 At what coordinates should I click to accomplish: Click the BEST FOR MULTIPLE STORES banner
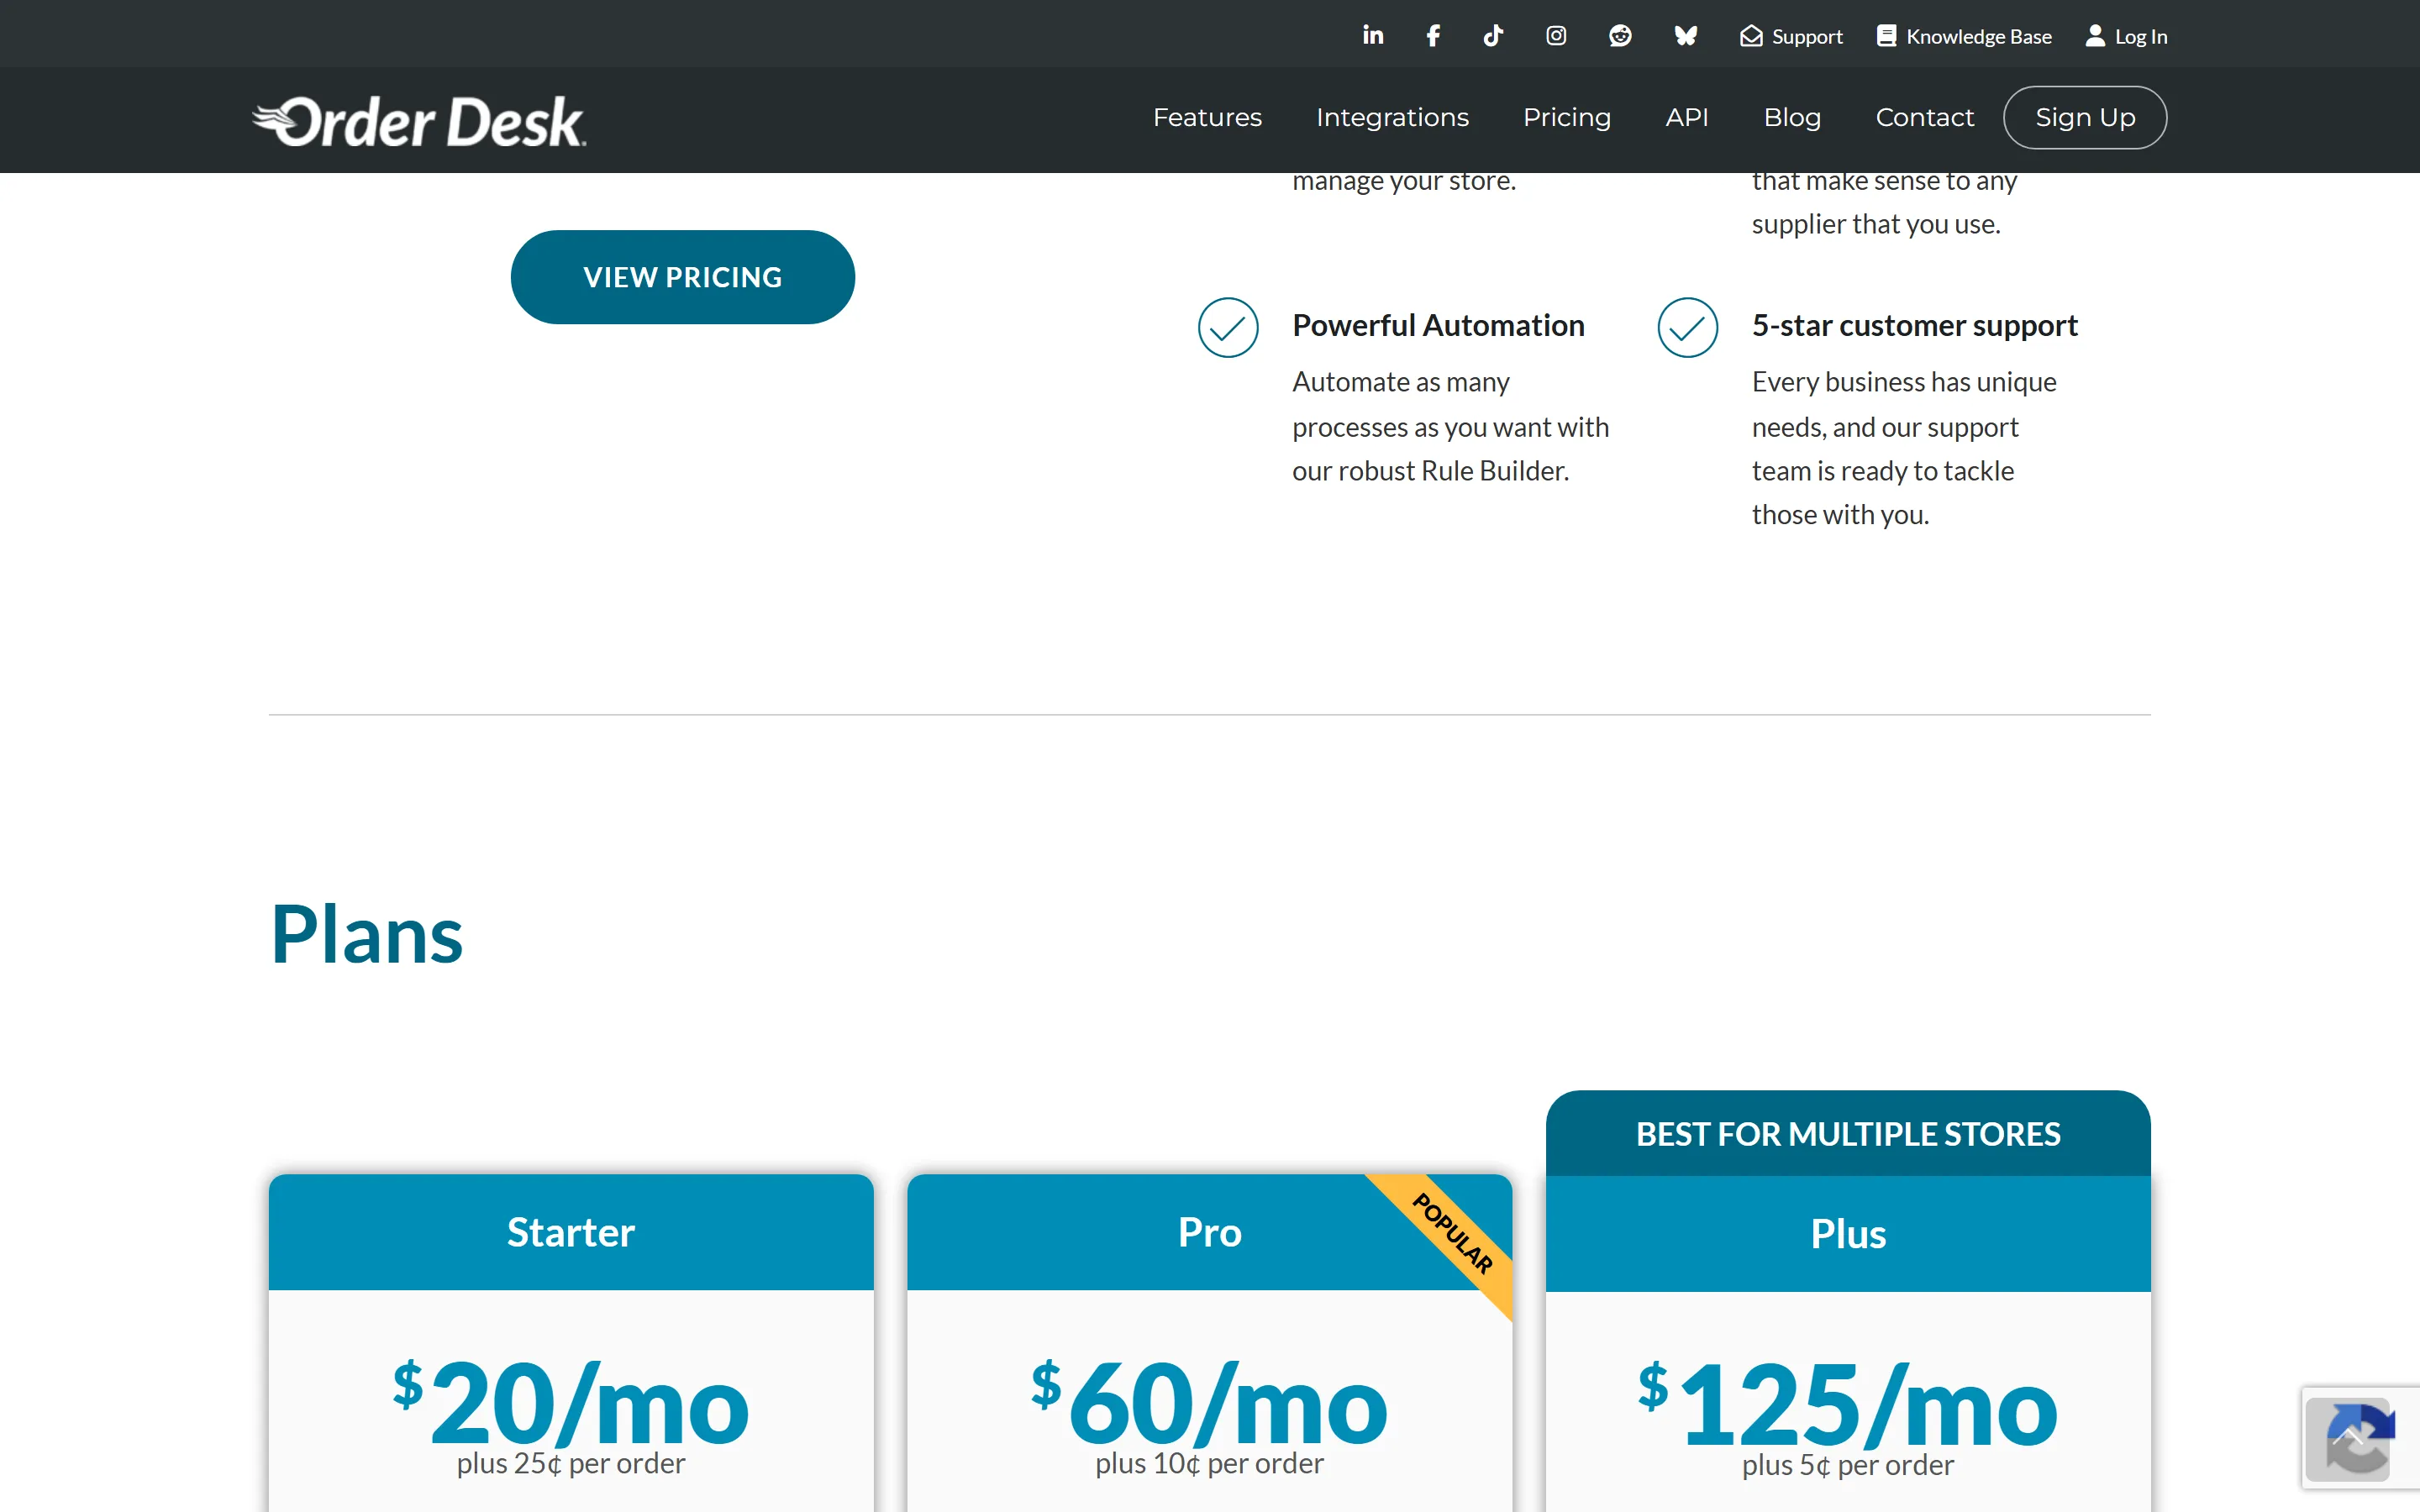coord(1848,1133)
